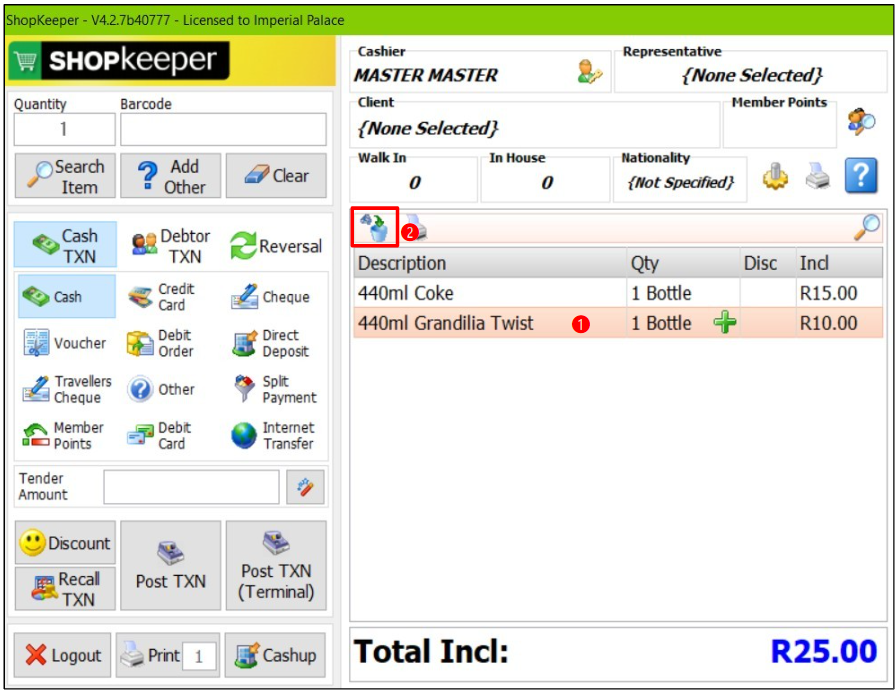
Task: Choose Direct Deposit payment method
Action: point(270,343)
